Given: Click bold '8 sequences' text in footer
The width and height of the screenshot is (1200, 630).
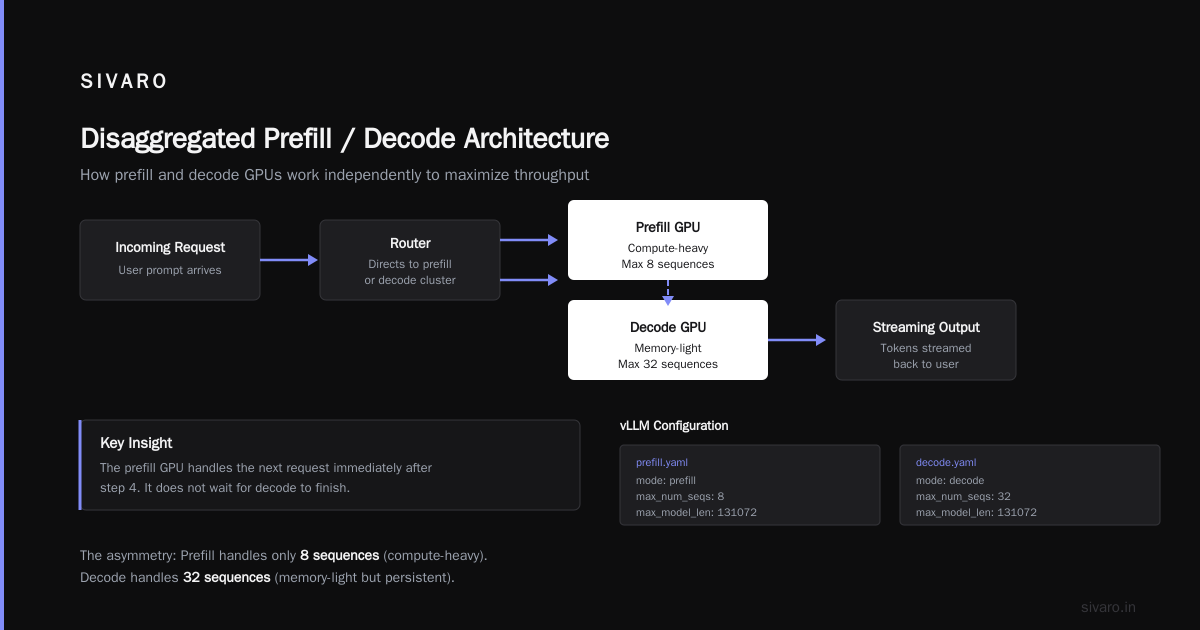Looking at the screenshot, I should click(x=339, y=555).
